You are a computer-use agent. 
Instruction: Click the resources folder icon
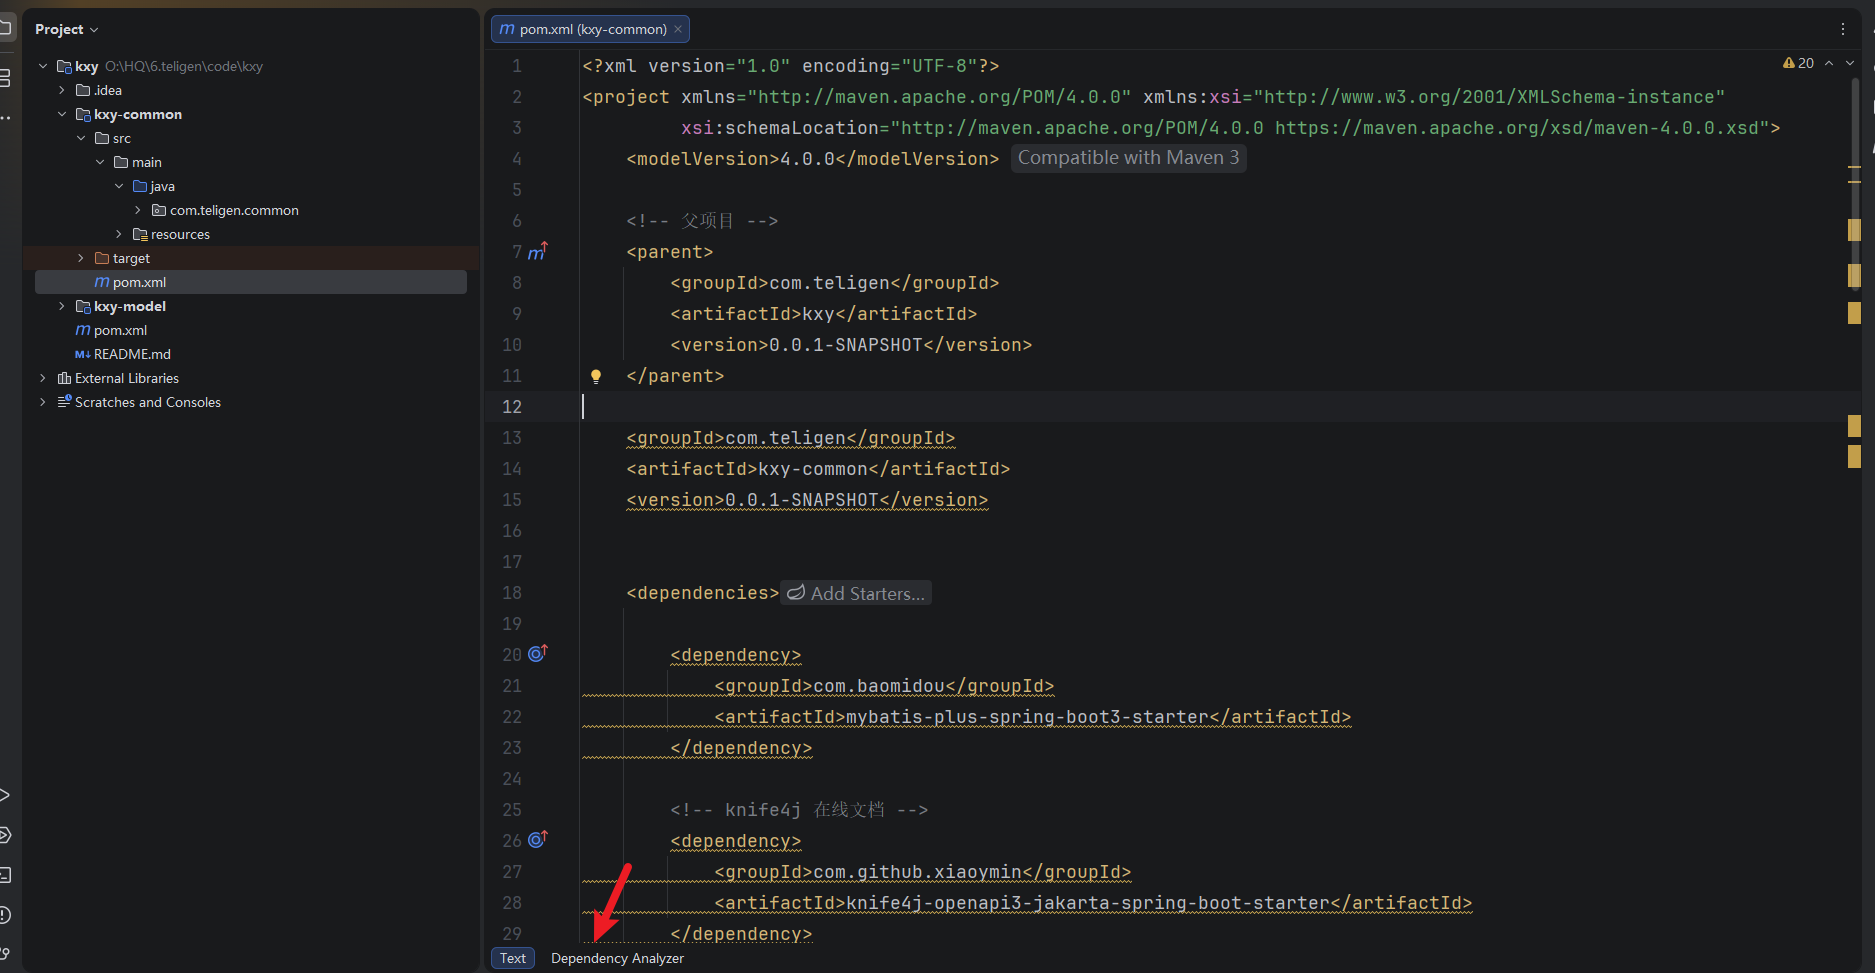pyautogui.click(x=140, y=234)
